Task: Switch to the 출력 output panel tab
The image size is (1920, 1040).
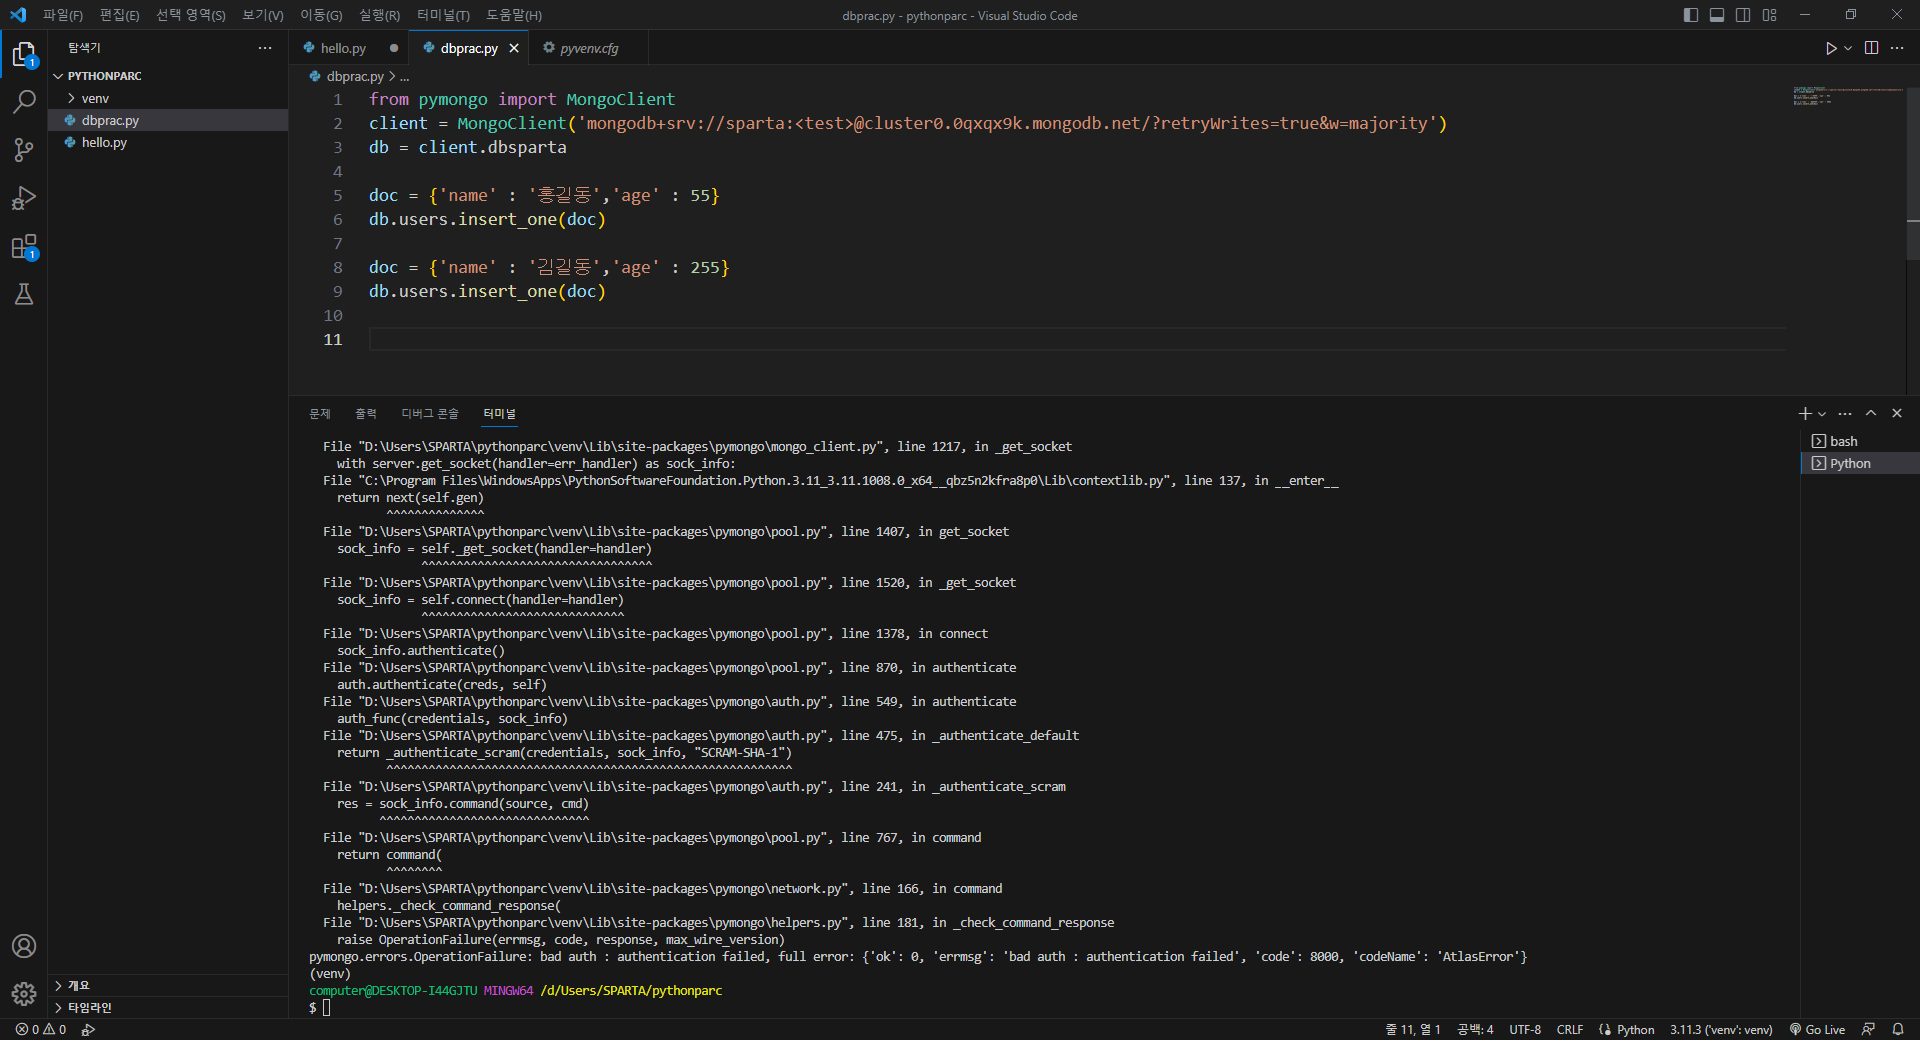Action: (366, 413)
